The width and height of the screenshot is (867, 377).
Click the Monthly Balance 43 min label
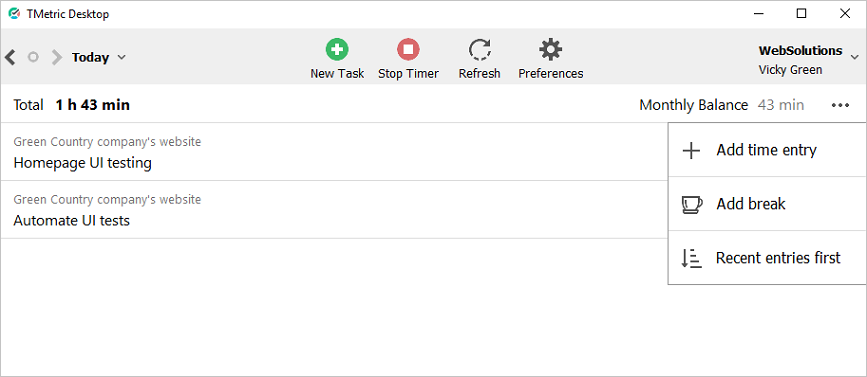pos(722,105)
